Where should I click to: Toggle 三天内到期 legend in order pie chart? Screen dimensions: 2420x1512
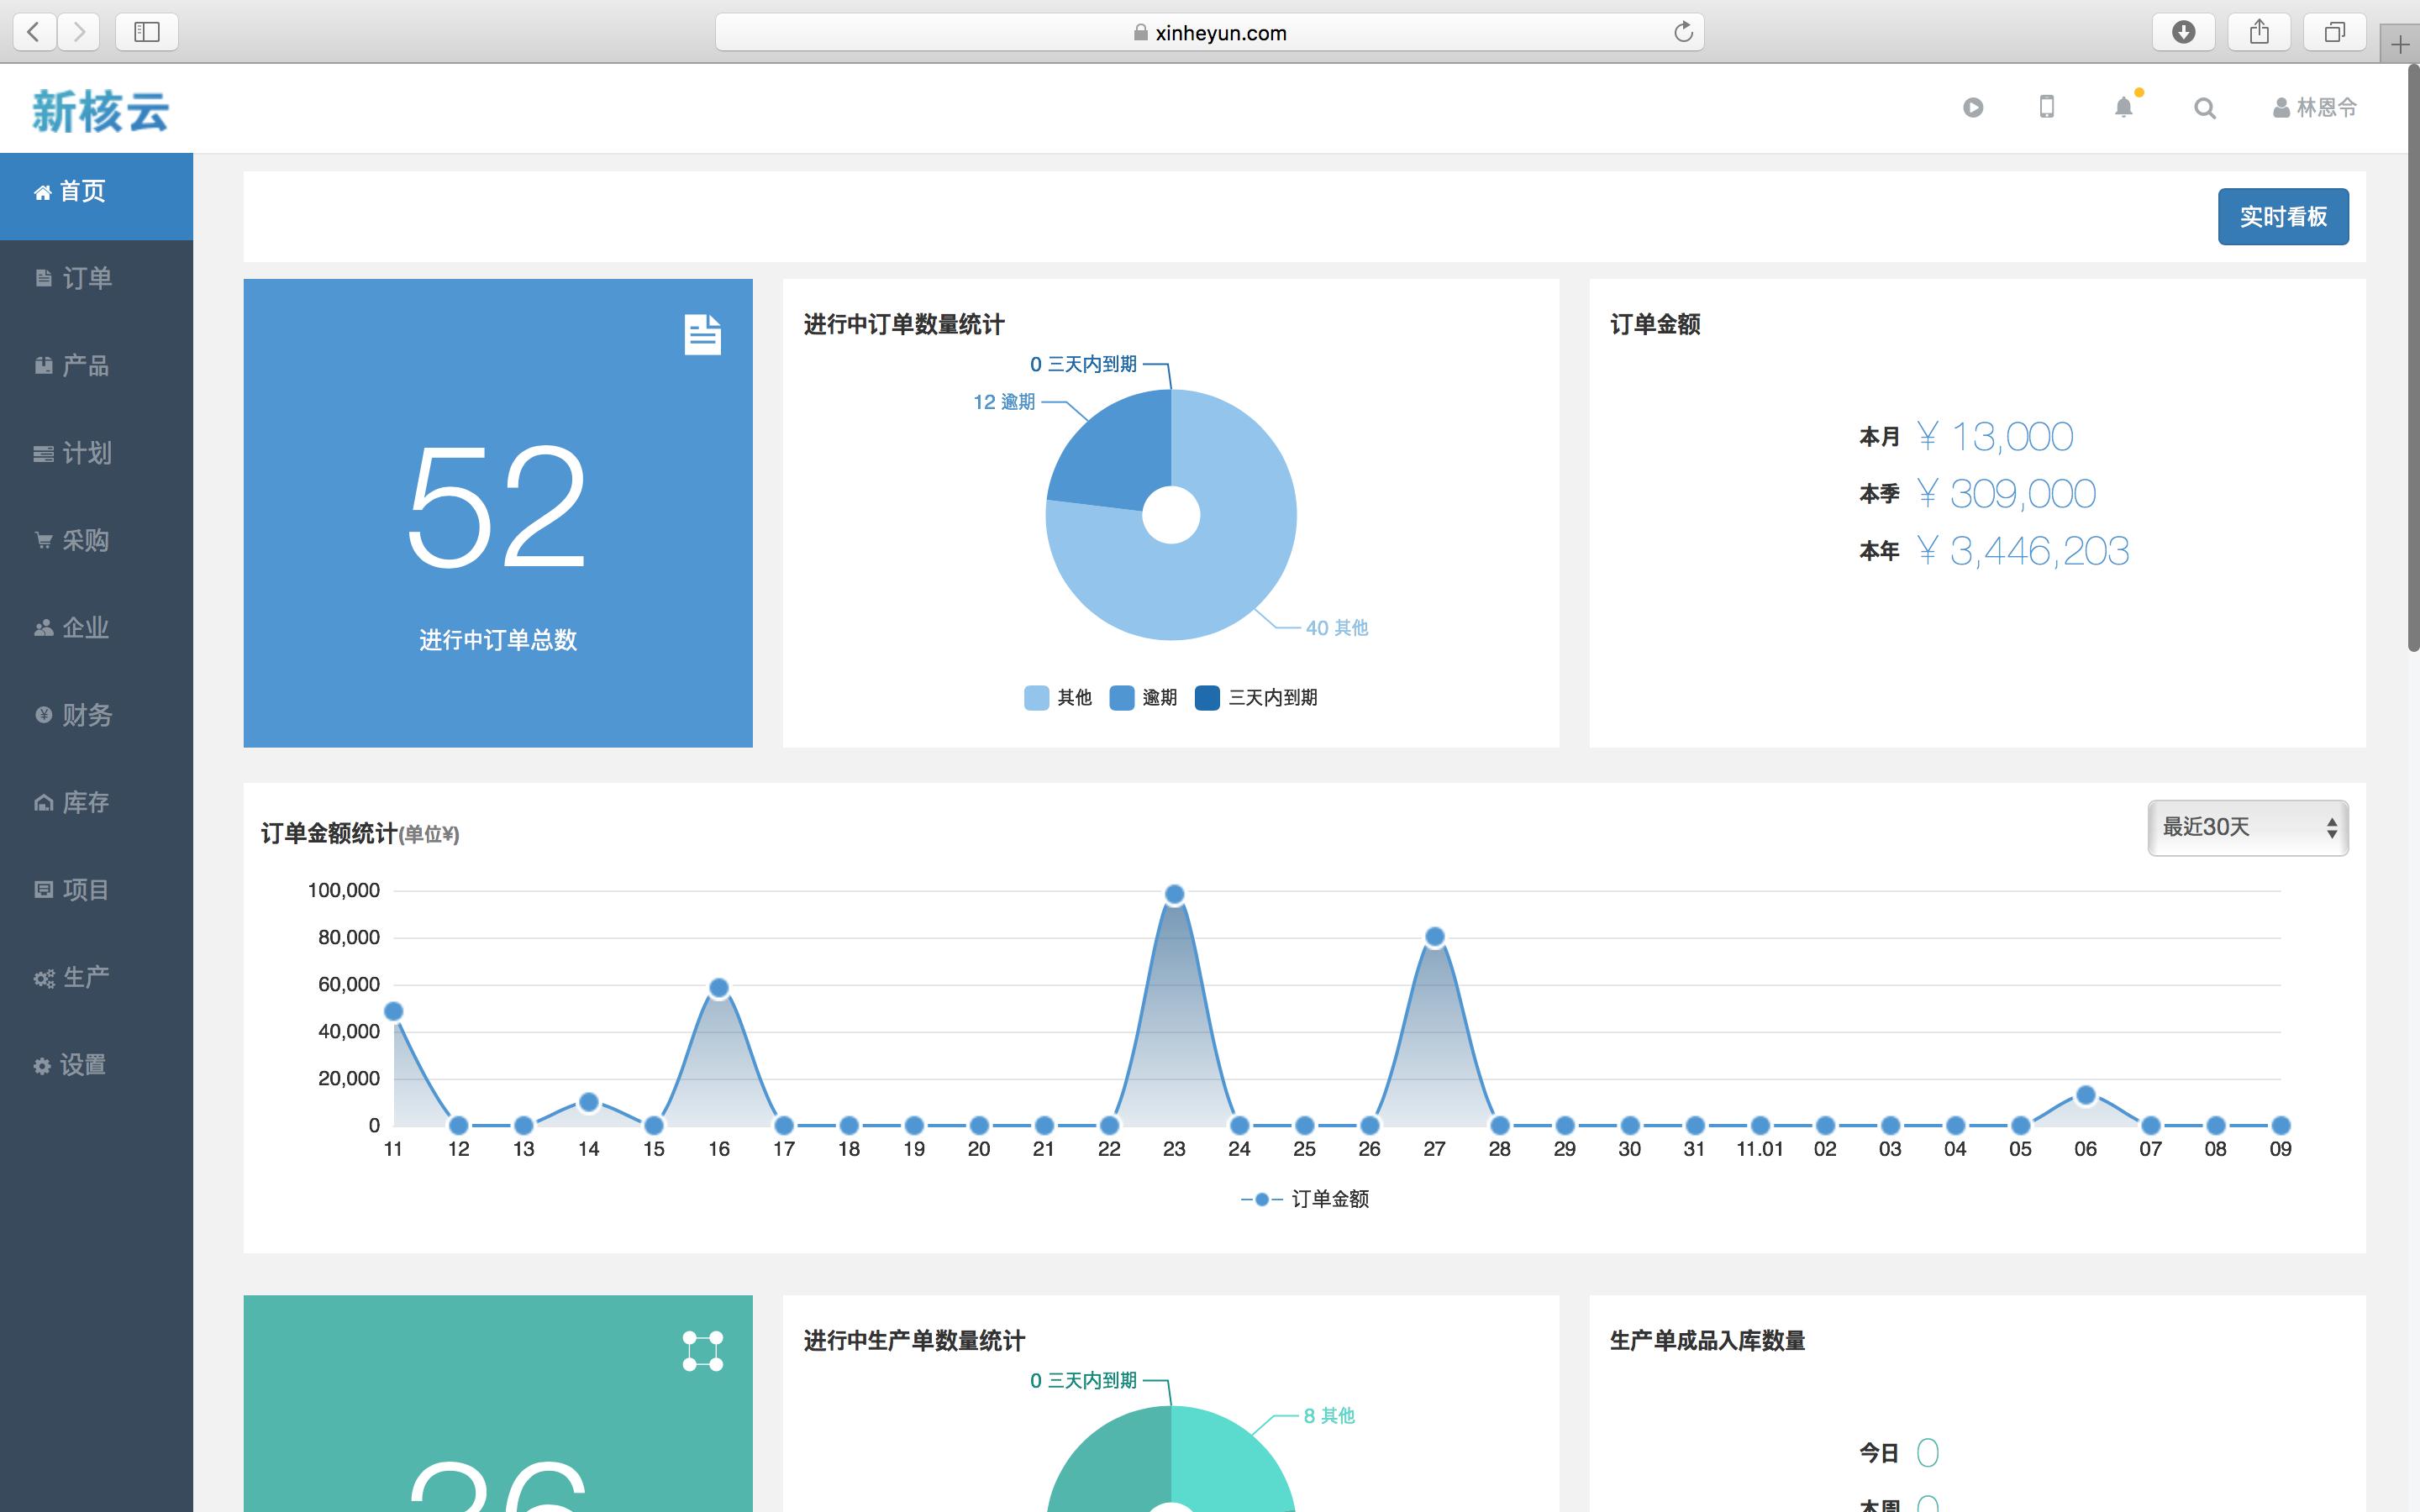[x=1256, y=698]
